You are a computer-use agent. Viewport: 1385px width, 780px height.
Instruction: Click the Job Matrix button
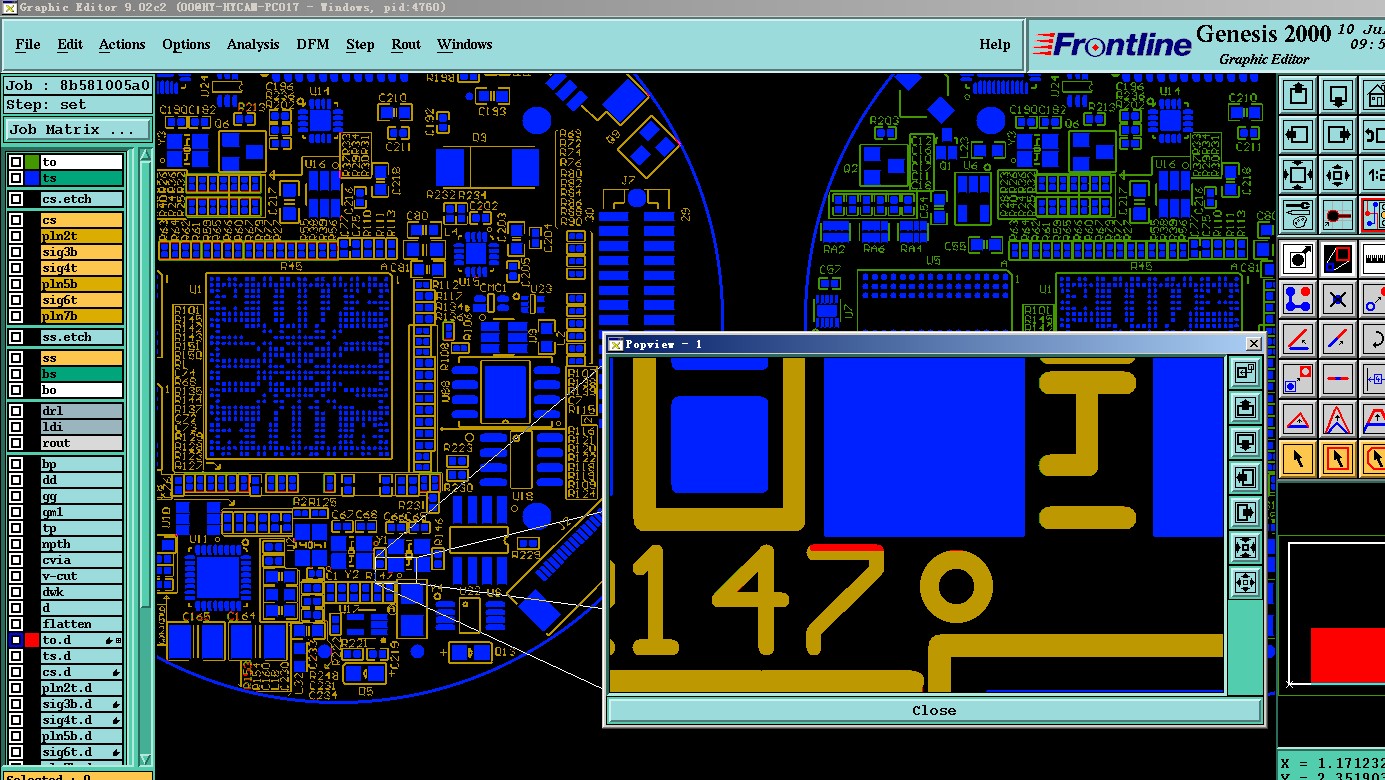[78, 129]
